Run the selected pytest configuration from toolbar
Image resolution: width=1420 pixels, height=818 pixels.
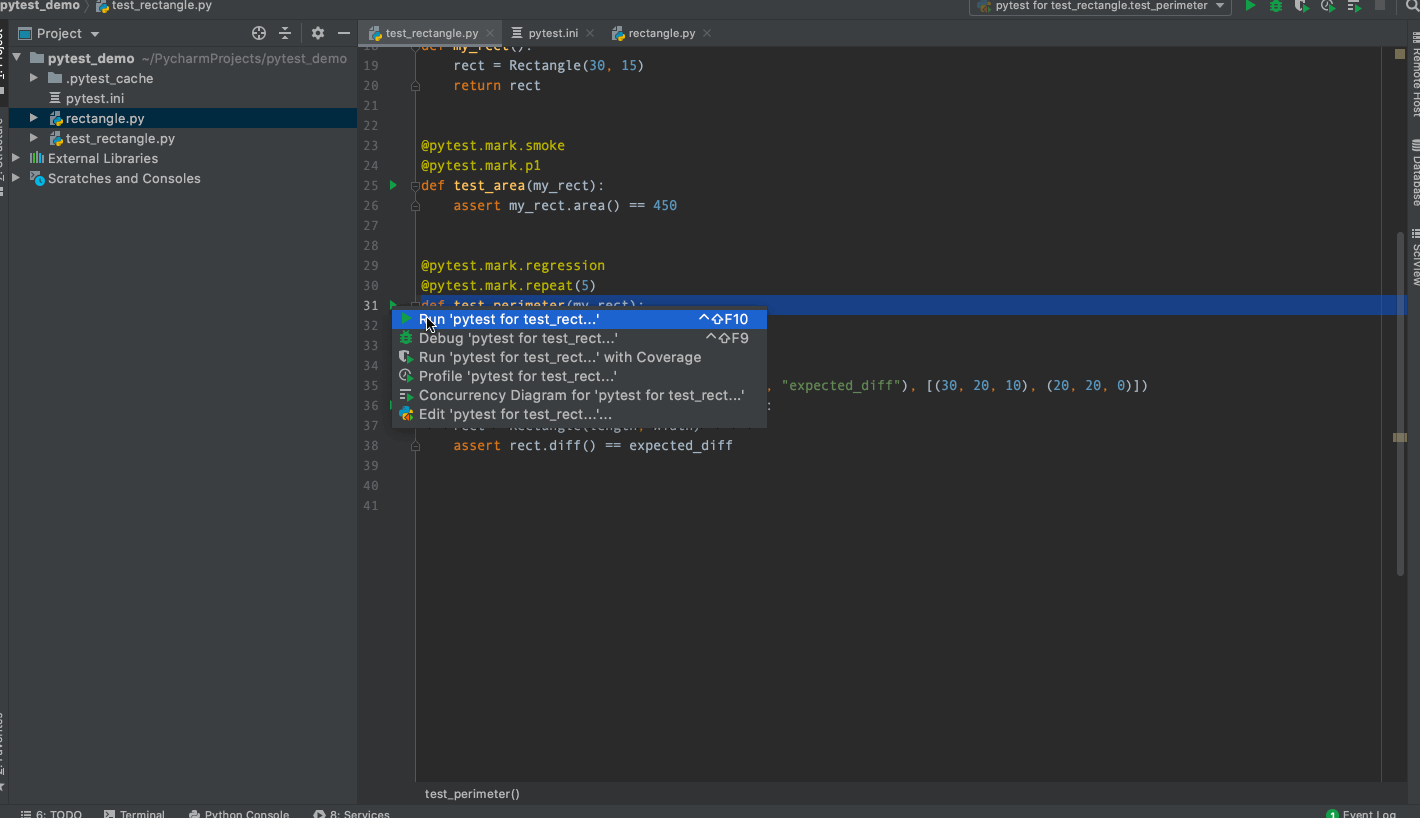pos(1250,6)
